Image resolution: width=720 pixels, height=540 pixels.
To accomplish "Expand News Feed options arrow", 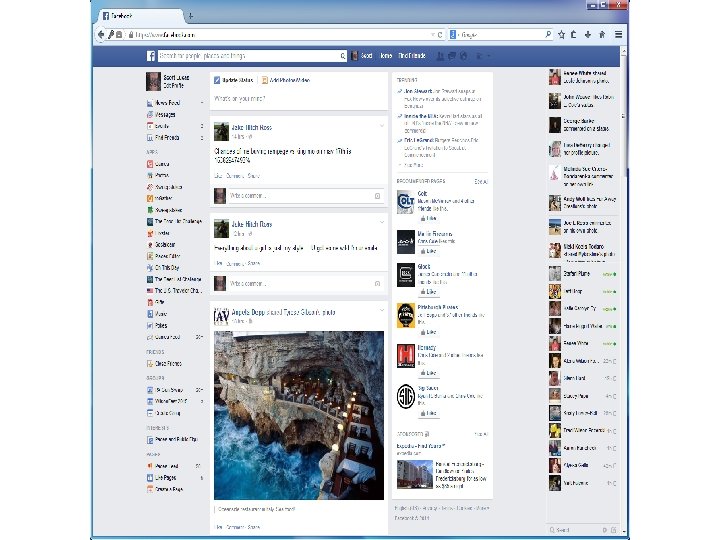I will tap(202, 103).
